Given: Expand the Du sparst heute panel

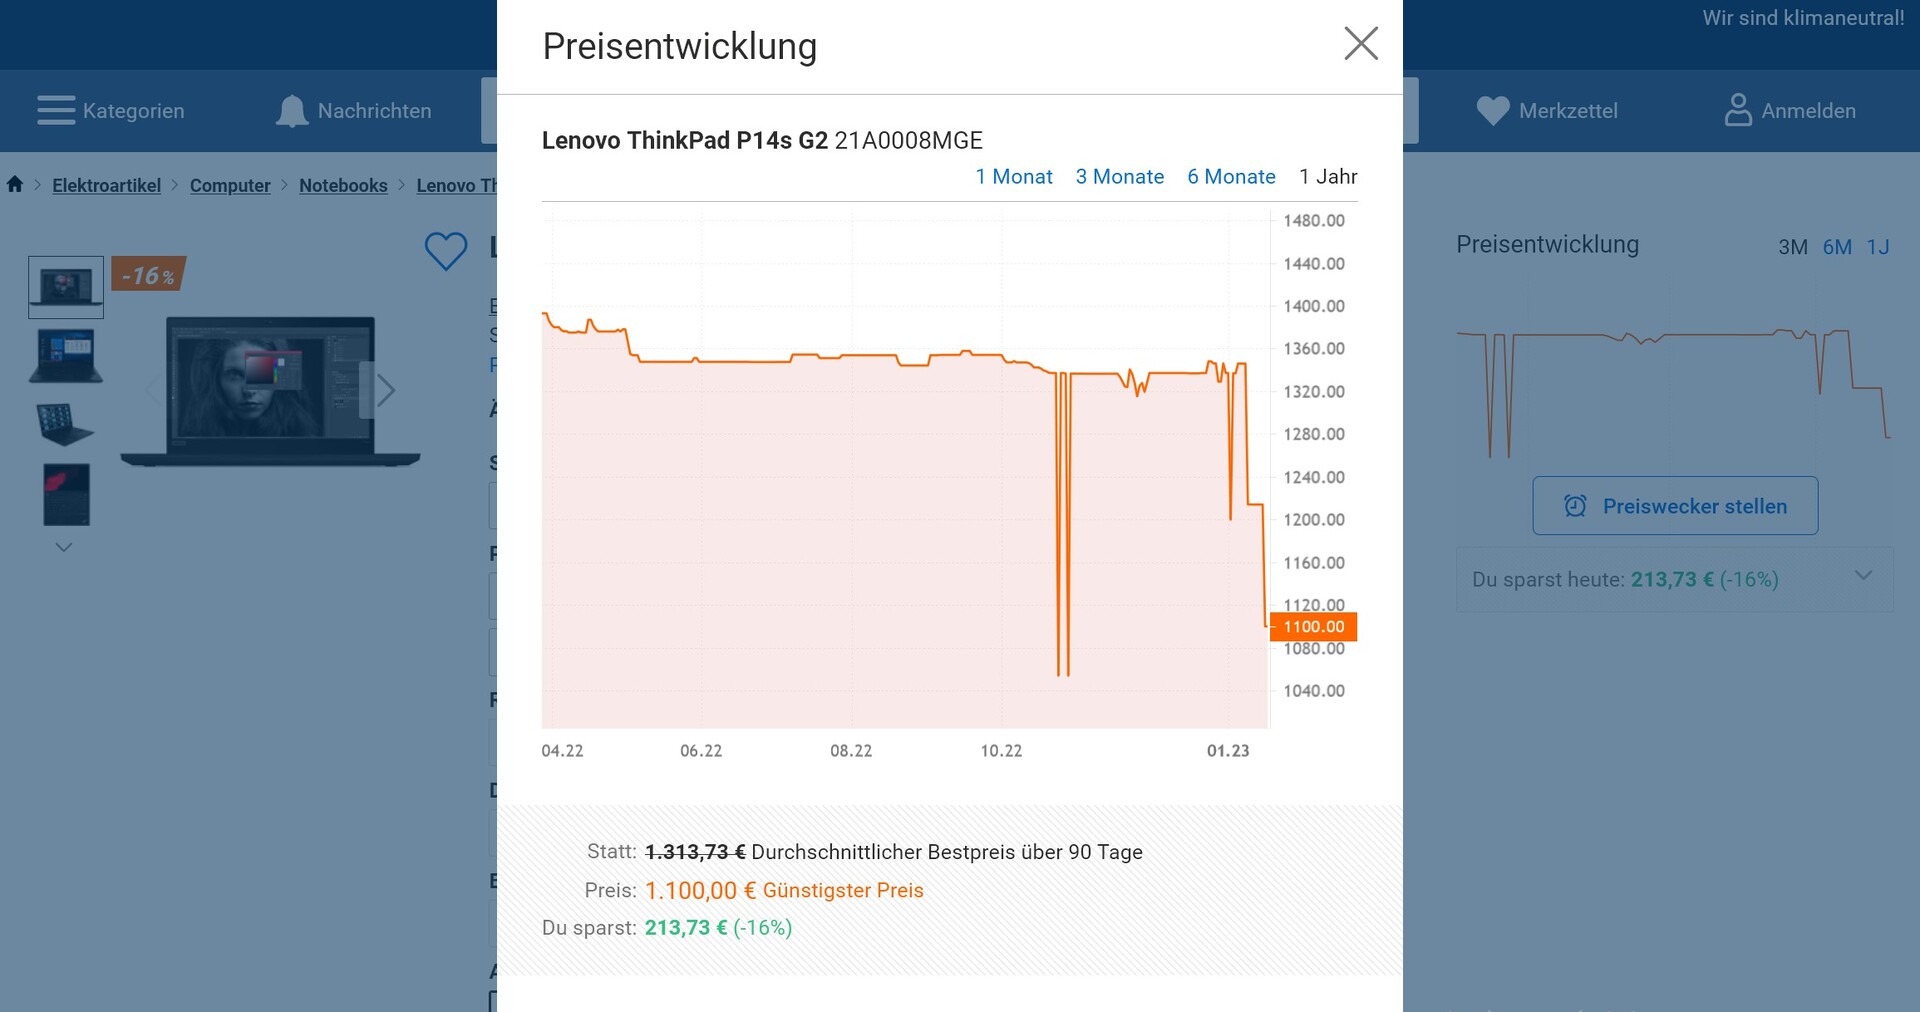Looking at the screenshot, I should (x=1862, y=576).
